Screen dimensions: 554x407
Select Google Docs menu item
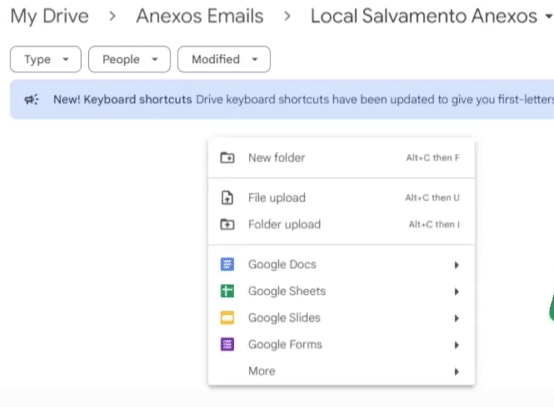[x=341, y=264]
